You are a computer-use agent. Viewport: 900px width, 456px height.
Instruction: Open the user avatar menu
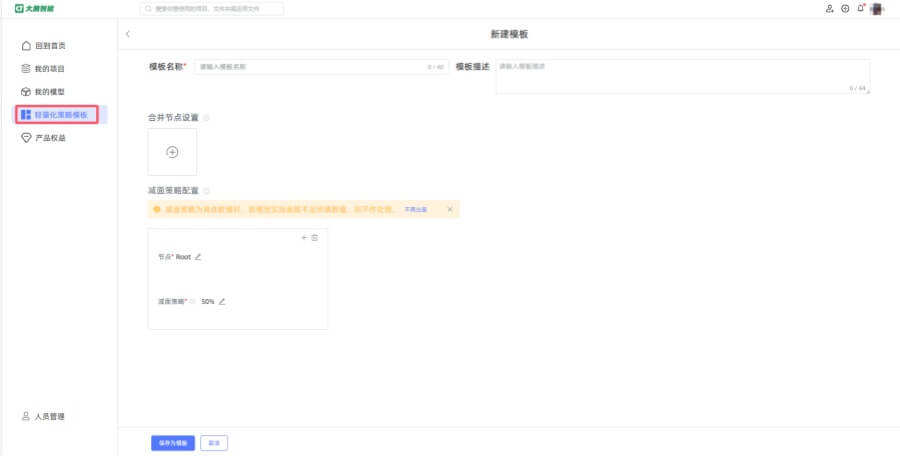[x=876, y=9]
